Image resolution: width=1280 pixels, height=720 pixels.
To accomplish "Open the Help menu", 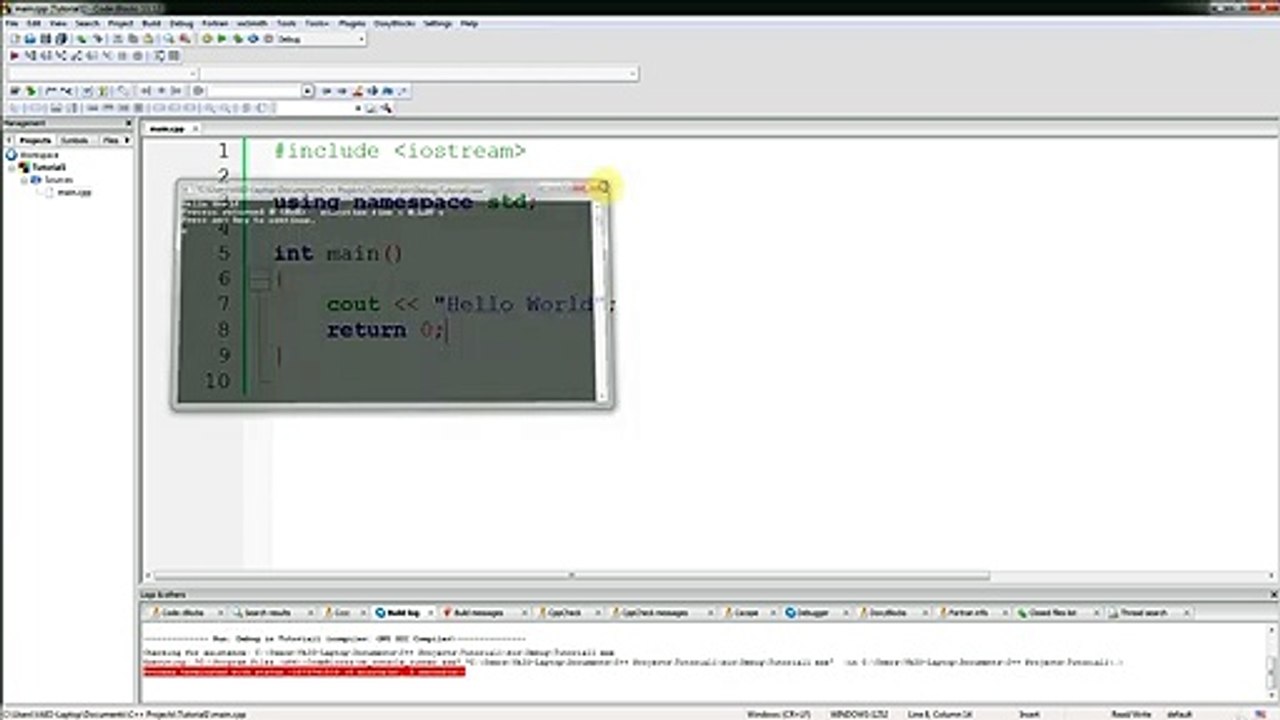I will 469,23.
